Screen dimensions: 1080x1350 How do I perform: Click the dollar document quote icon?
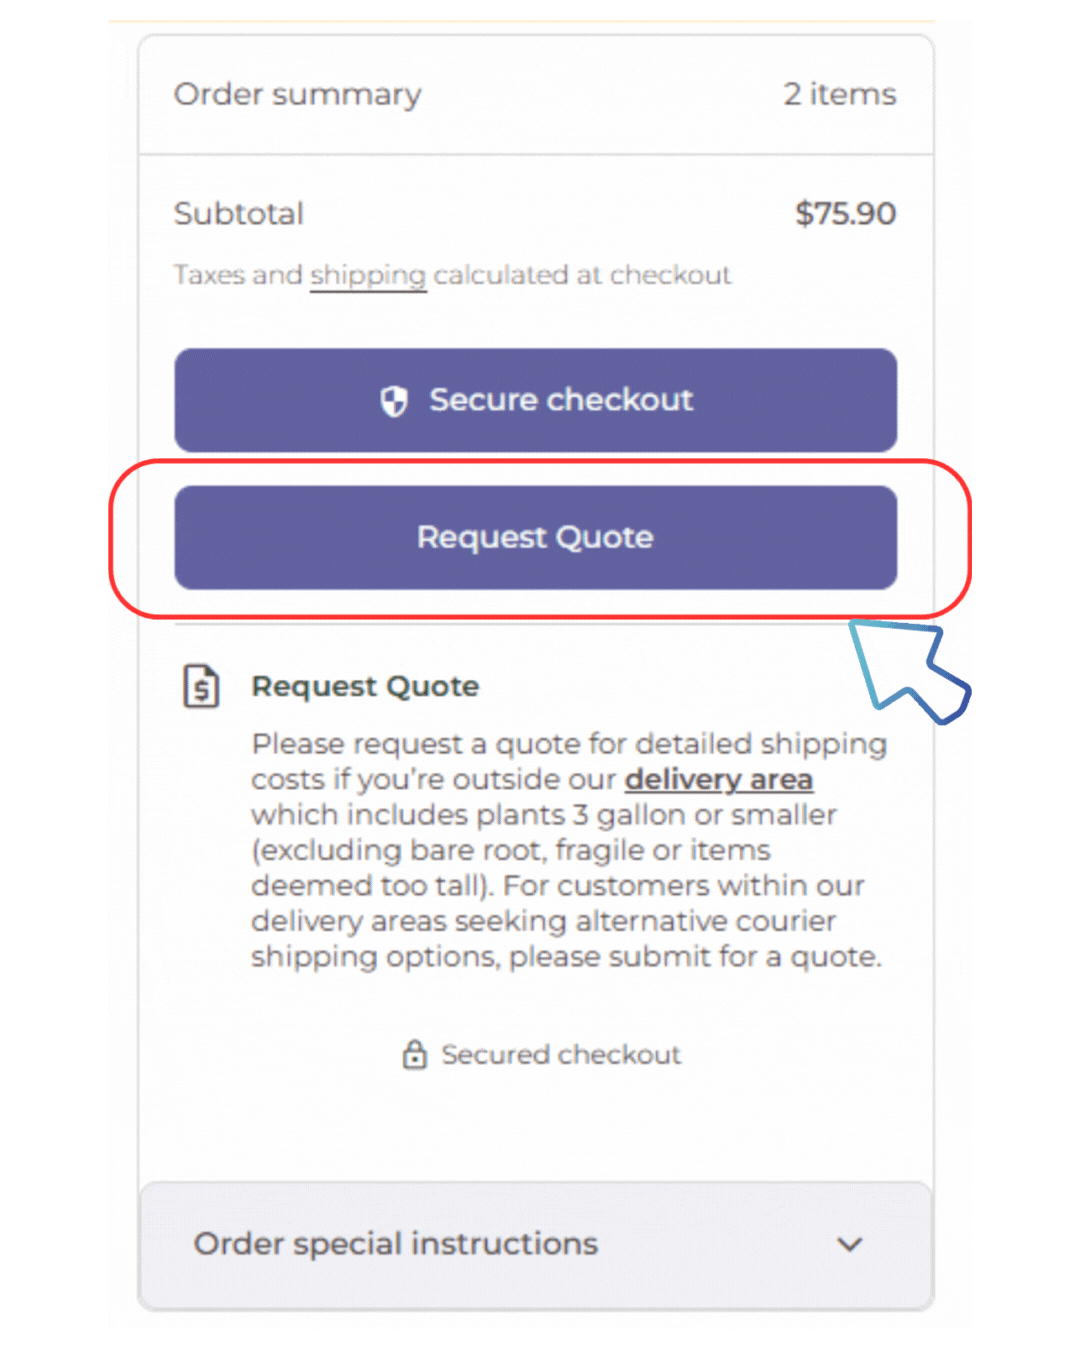201,687
